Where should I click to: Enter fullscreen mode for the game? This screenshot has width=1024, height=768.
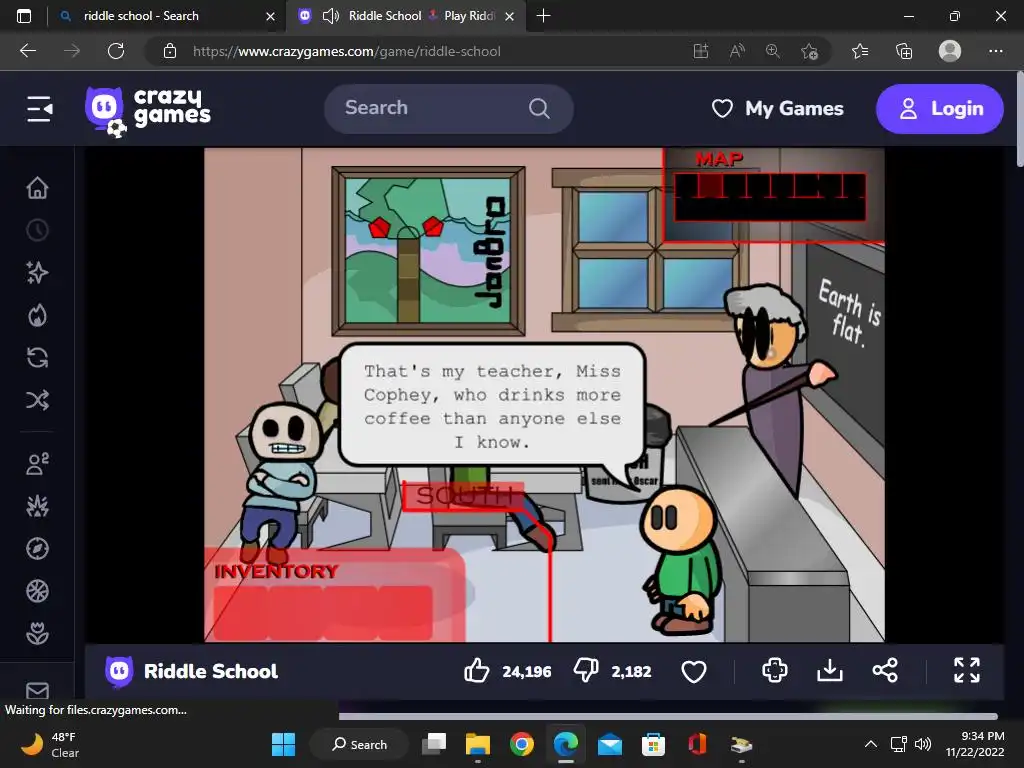(967, 671)
